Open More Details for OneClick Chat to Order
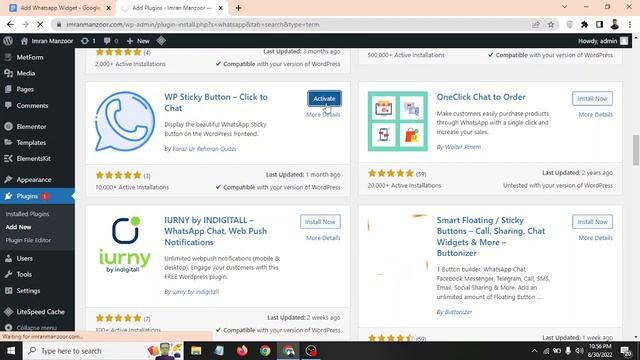Image resolution: width=640 pixels, height=360 pixels. click(595, 115)
